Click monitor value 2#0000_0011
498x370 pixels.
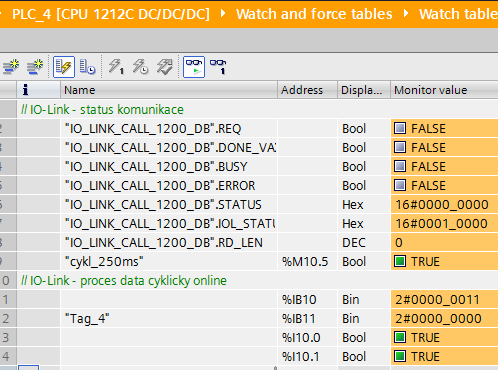tap(444, 299)
